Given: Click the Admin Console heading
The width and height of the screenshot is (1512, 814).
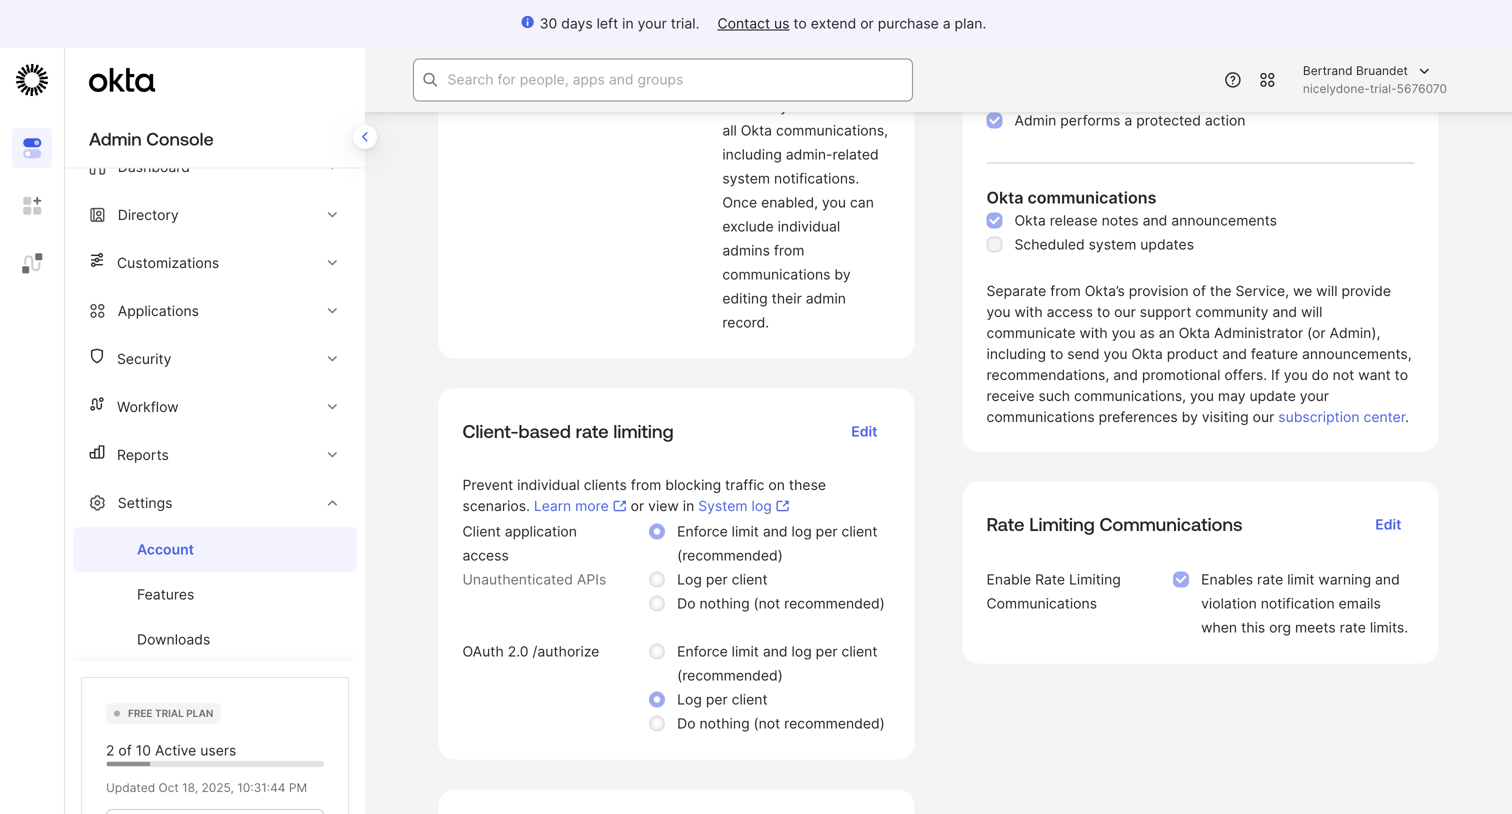Looking at the screenshot, I should pos(151,139).
